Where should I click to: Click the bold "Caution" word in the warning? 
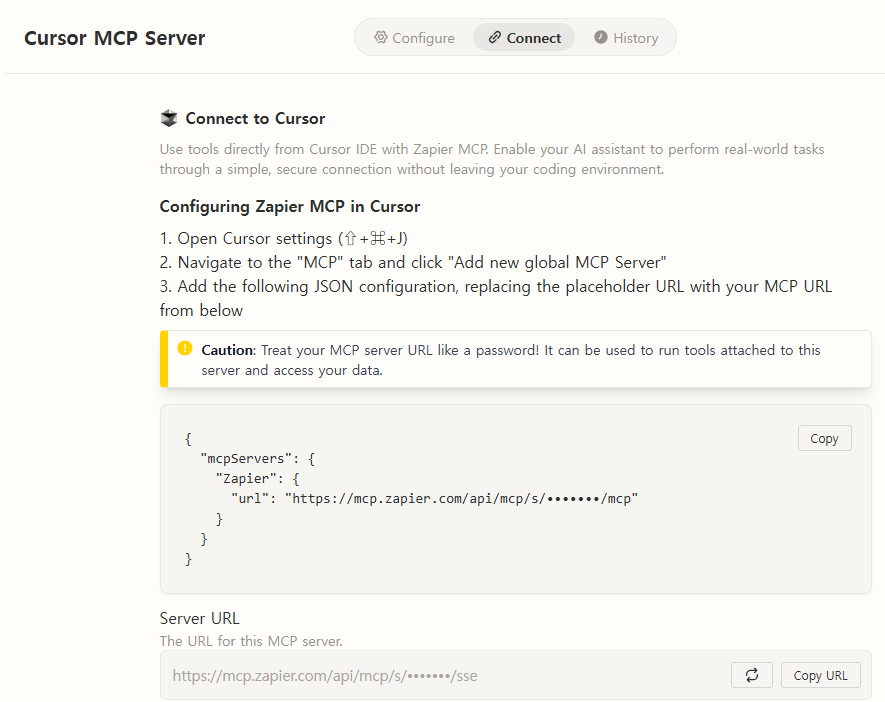[x=228, y=350]
